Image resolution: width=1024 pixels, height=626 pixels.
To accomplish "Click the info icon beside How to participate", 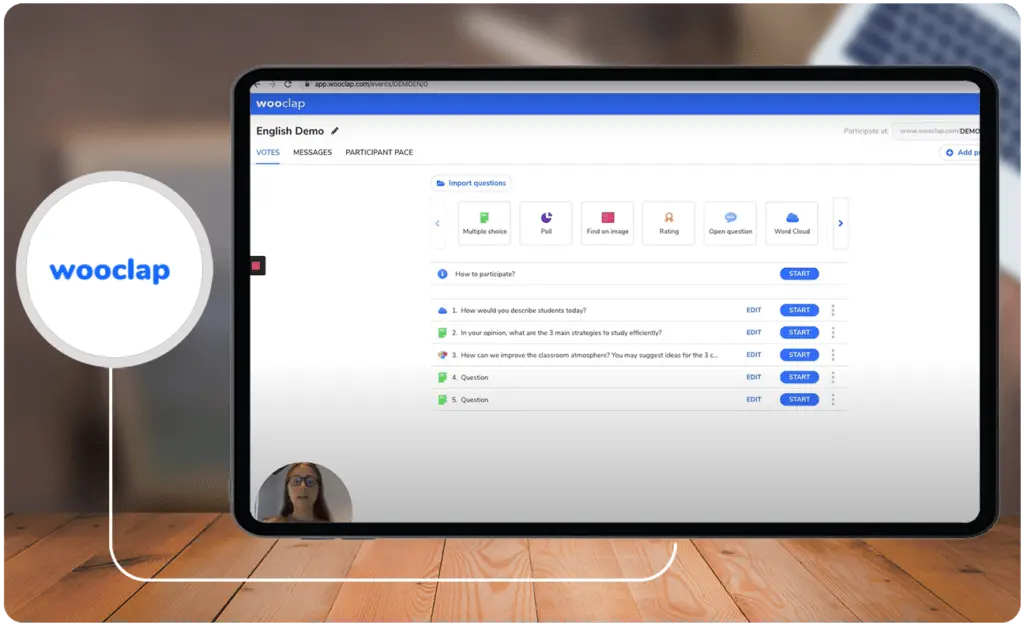I will [442, 274].
